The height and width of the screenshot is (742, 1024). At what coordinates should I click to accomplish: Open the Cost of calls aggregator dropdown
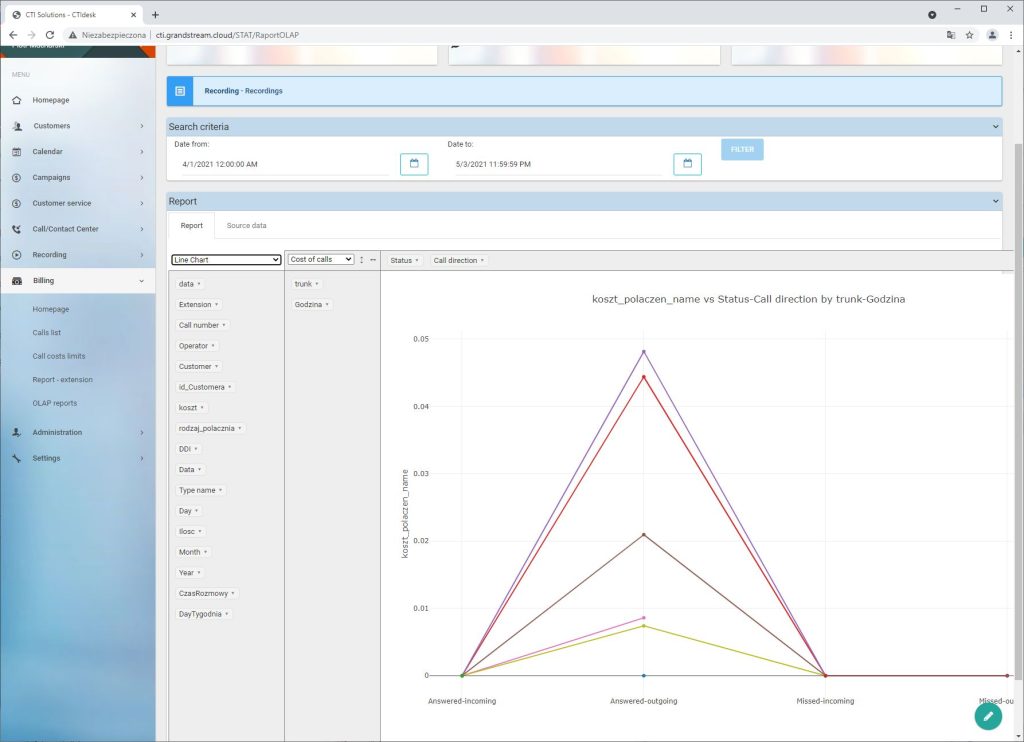pyautogui.click(x=321, y=260)
